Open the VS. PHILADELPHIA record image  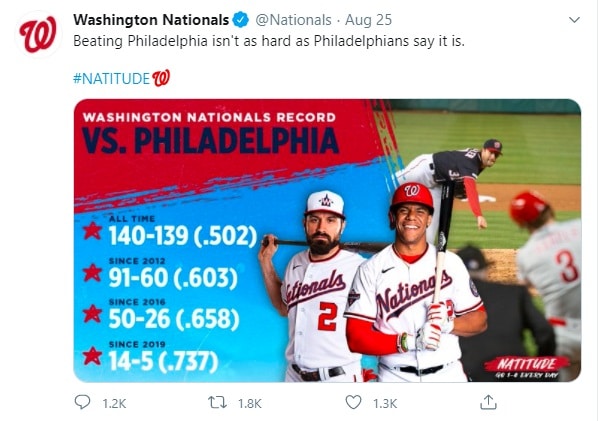(x=327, y=240)
